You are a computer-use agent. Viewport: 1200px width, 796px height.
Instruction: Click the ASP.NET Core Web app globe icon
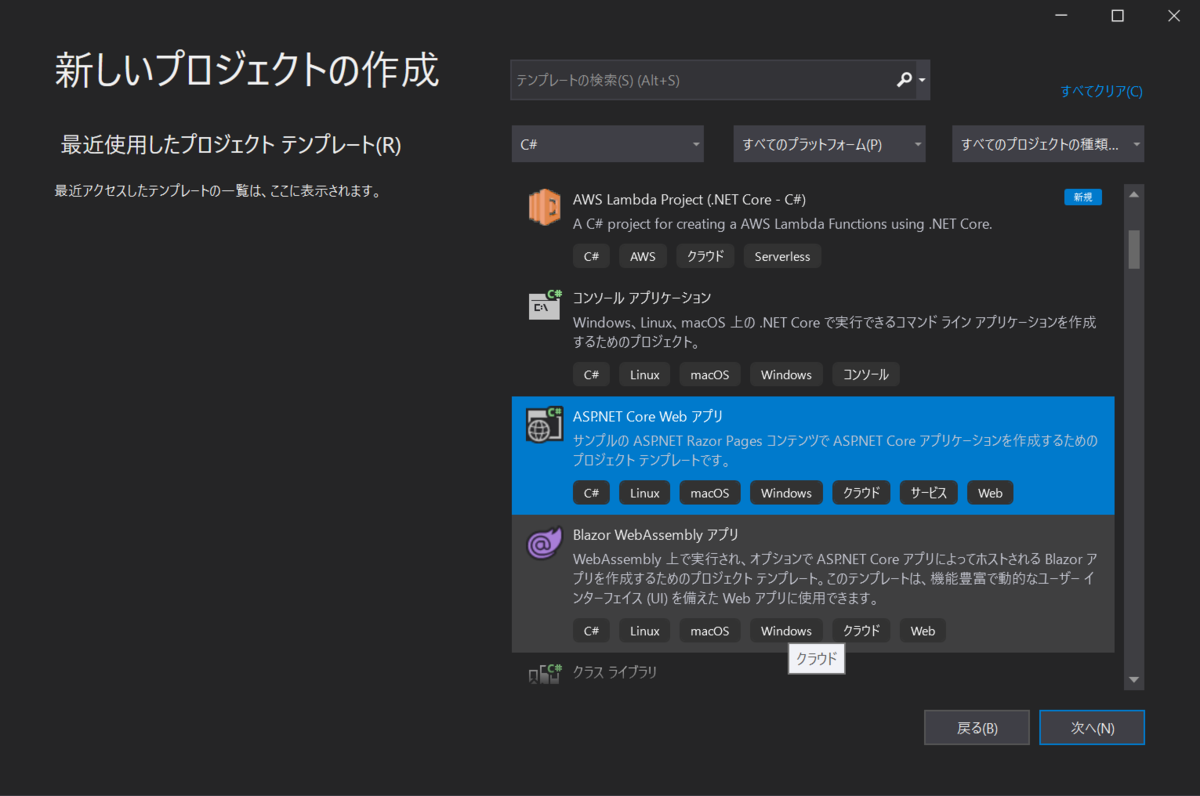pos(545,424)
